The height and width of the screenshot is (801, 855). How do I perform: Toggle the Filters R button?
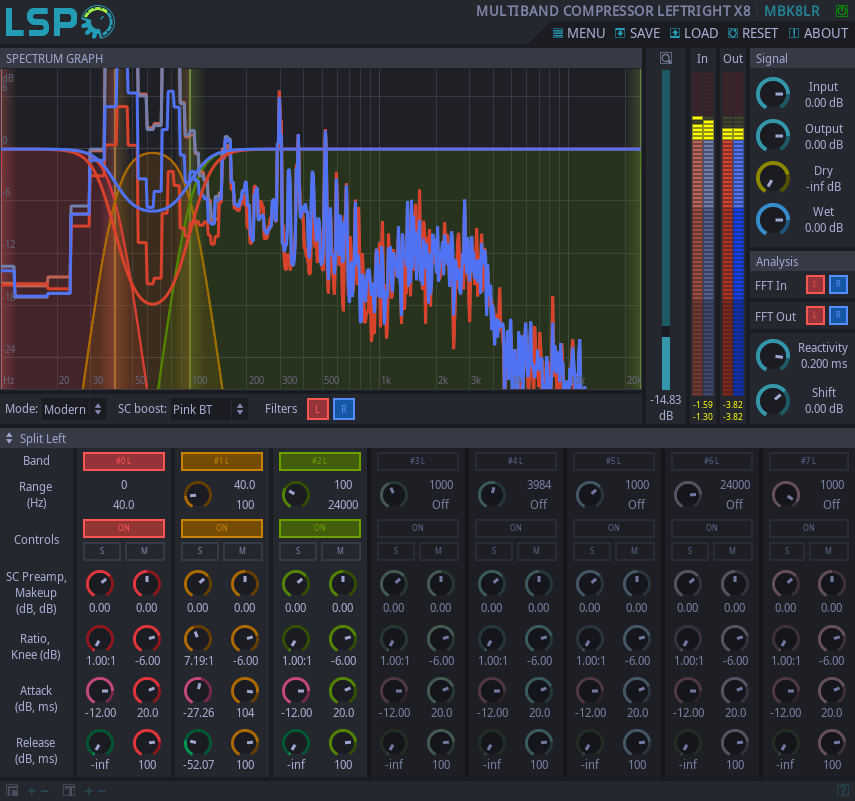tap(344, 409)
